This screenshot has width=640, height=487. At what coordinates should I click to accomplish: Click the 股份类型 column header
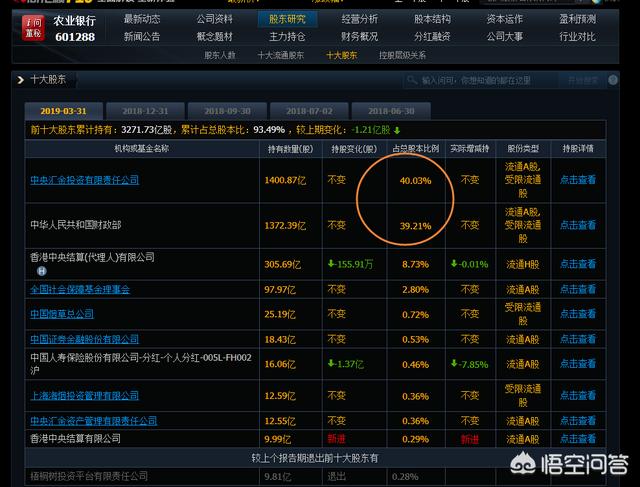point(523,149)
